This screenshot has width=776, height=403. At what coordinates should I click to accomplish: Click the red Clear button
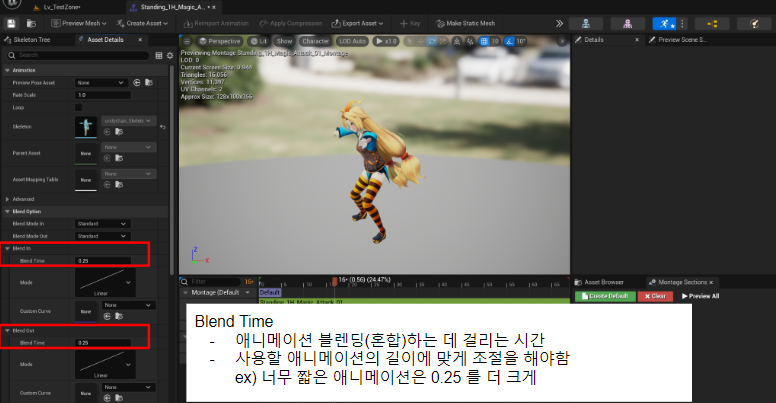(x=655, y=296)
